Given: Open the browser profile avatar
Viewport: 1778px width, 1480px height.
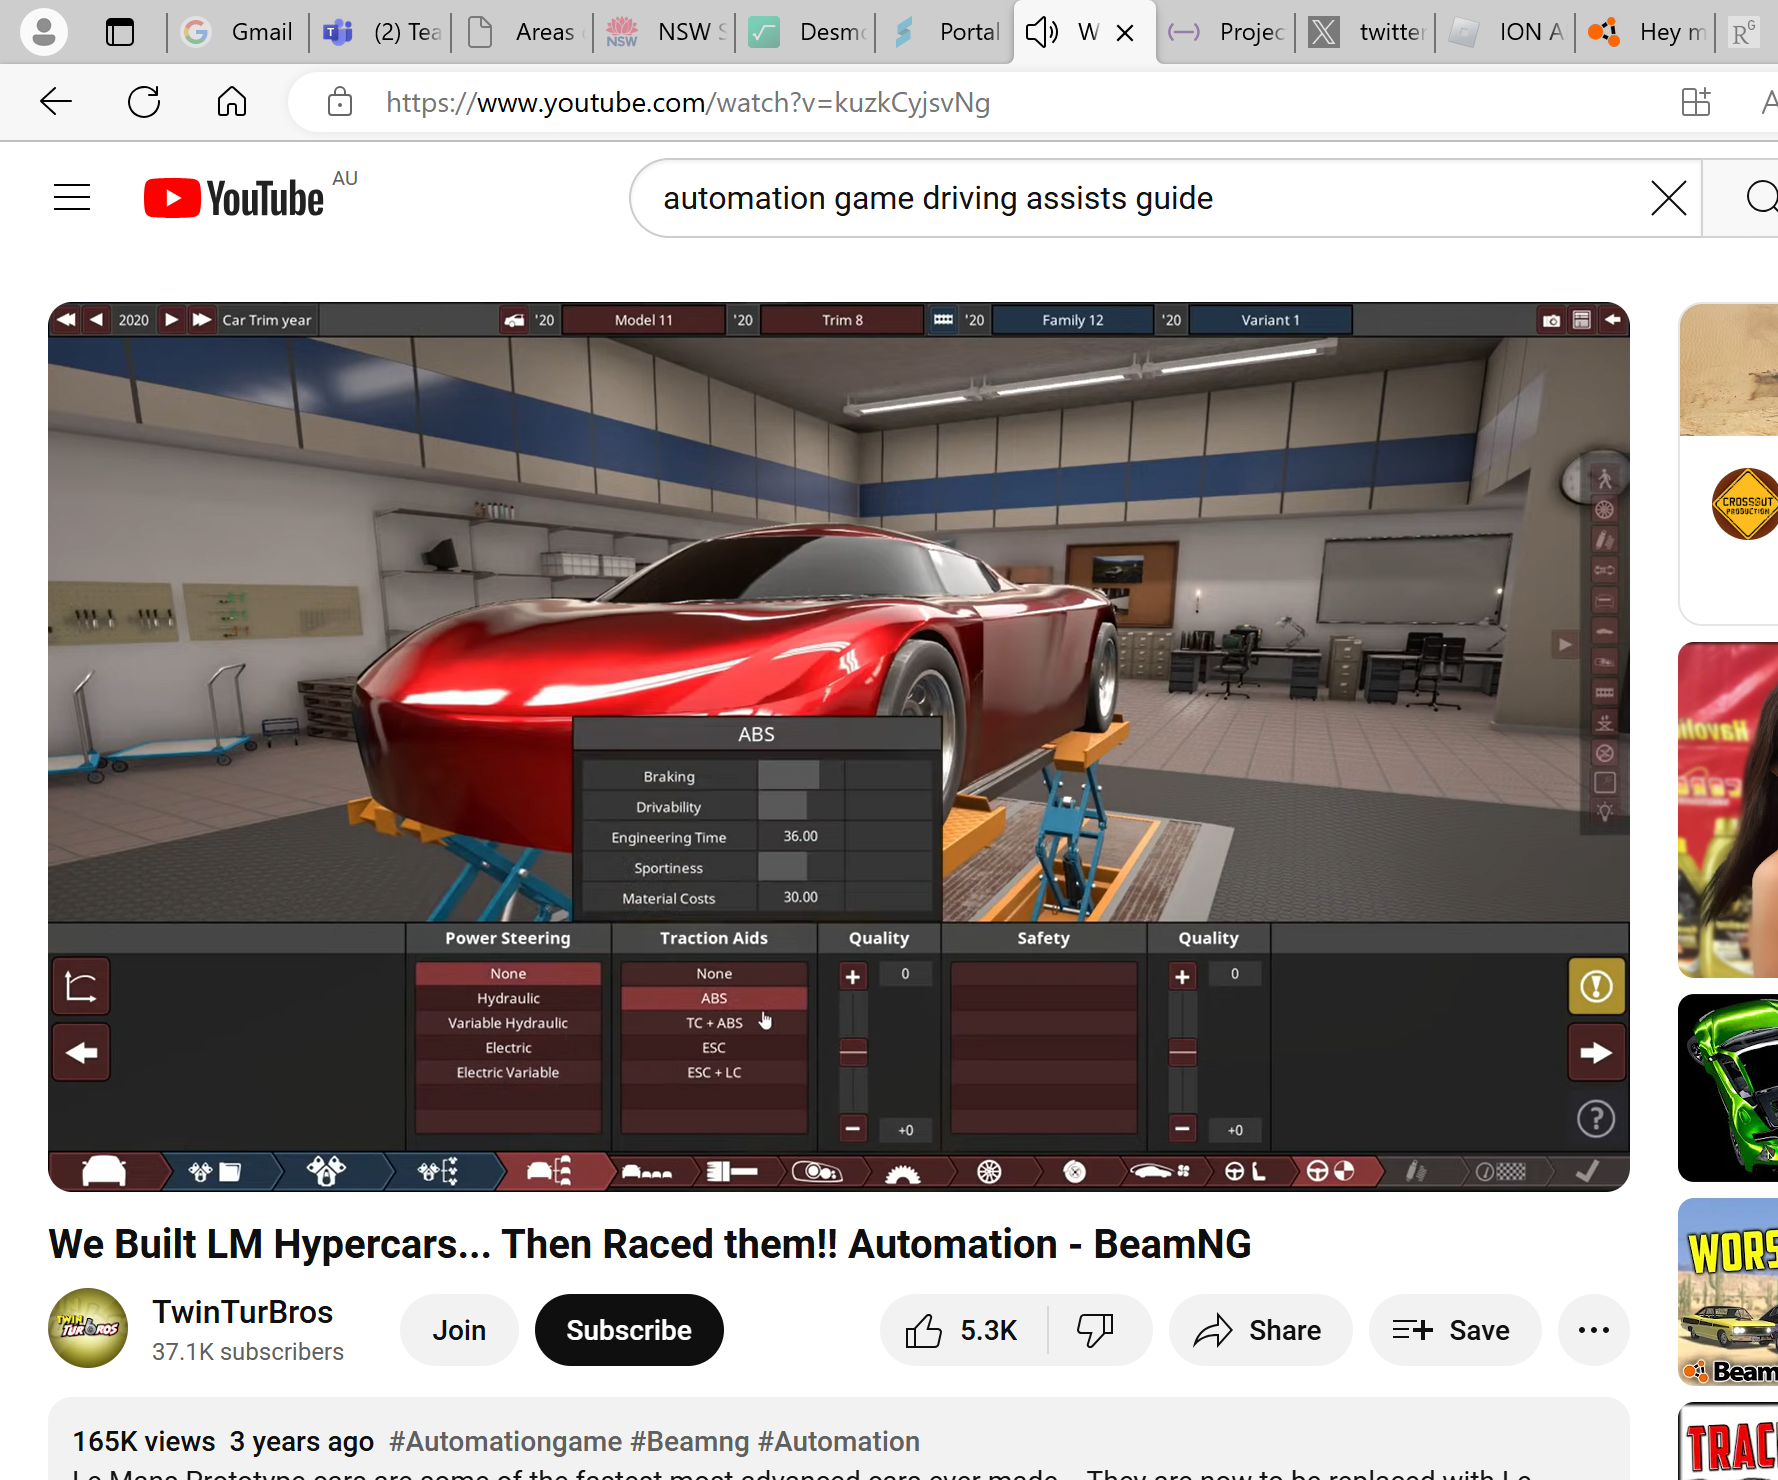Looking at the screenshot, I should (x=44, y=32).
